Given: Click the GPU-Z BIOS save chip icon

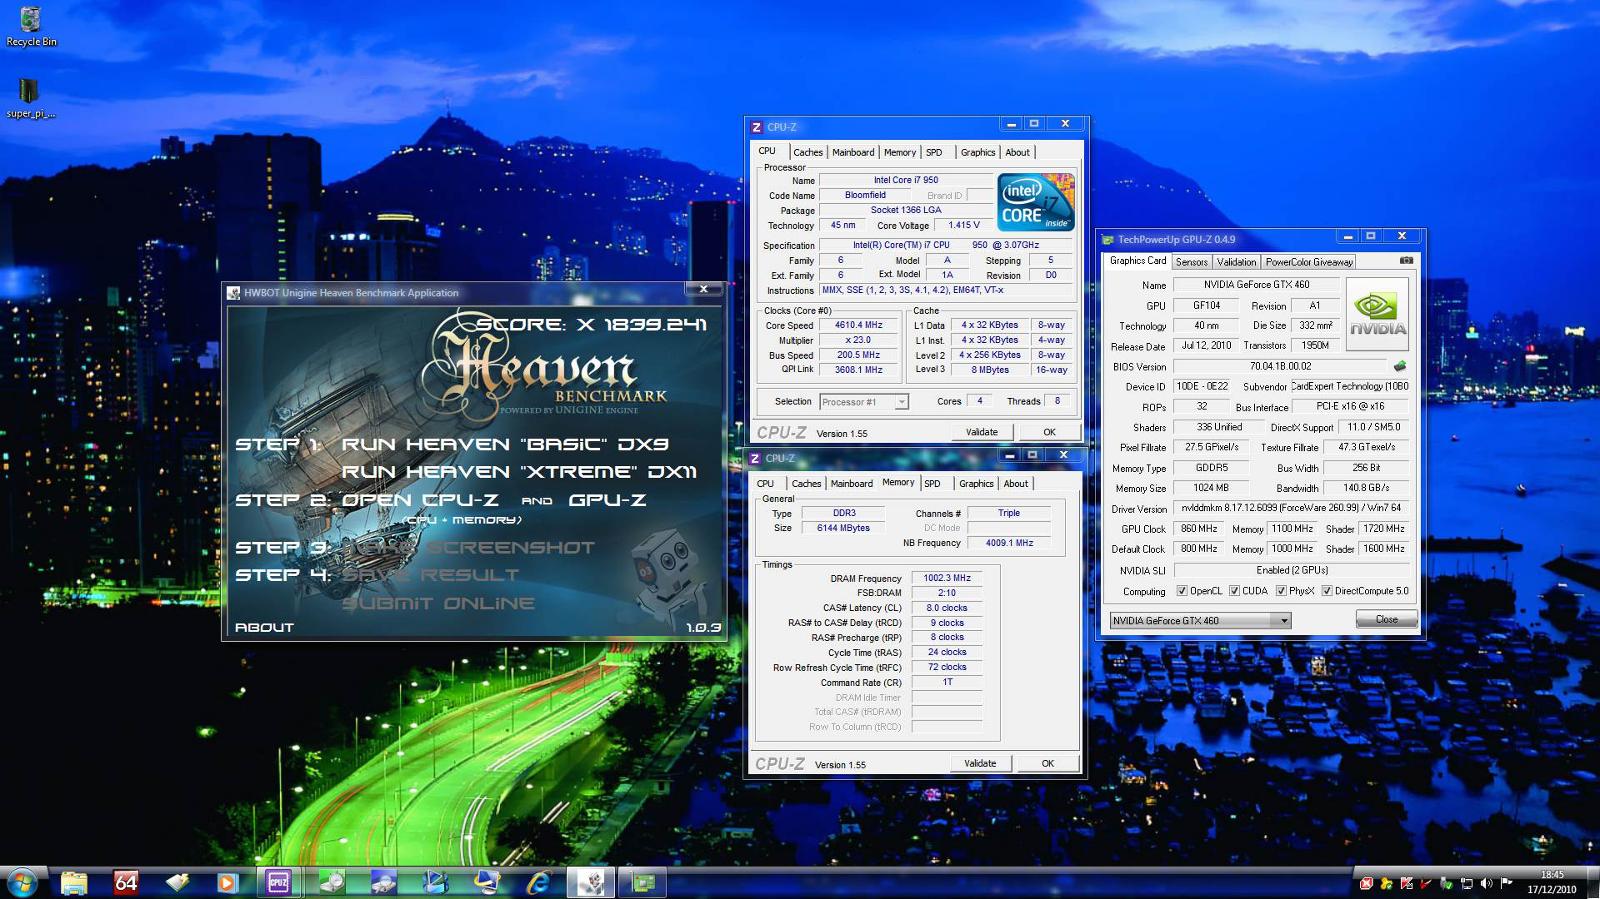Looking at the screenshot, I should tap(1399, 366).
